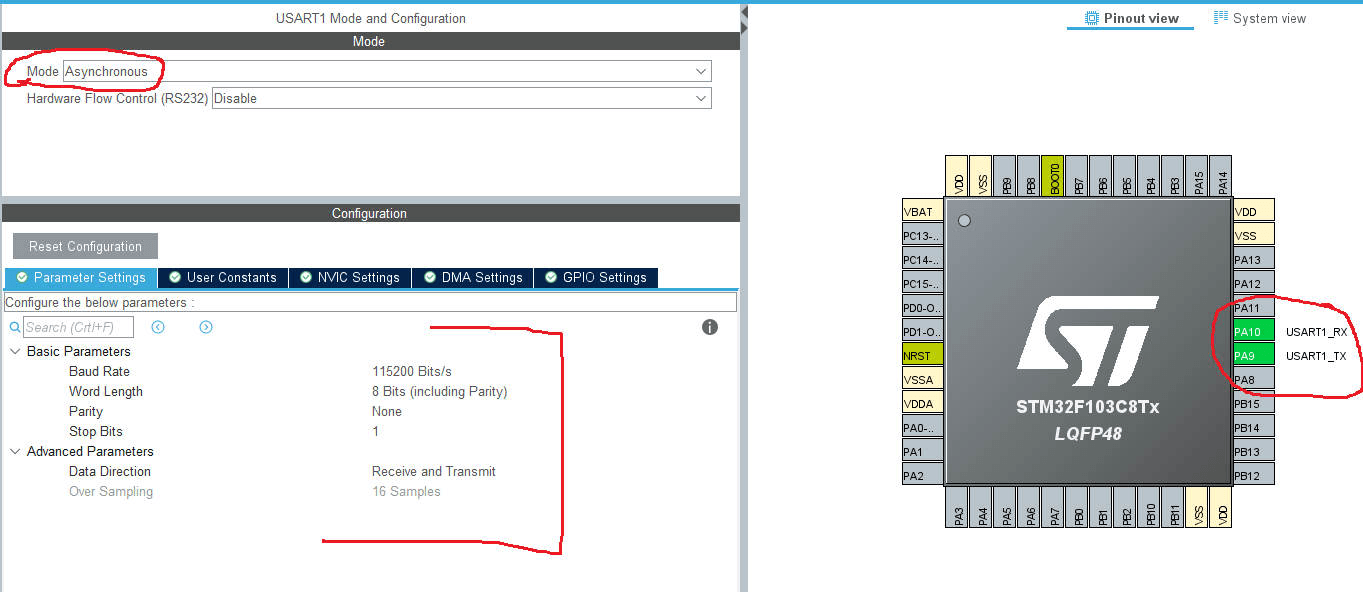This screenshot has width=1363, height=592.
Task: Open the Hardware Flow Control dropdown
Action: [461, 99]
